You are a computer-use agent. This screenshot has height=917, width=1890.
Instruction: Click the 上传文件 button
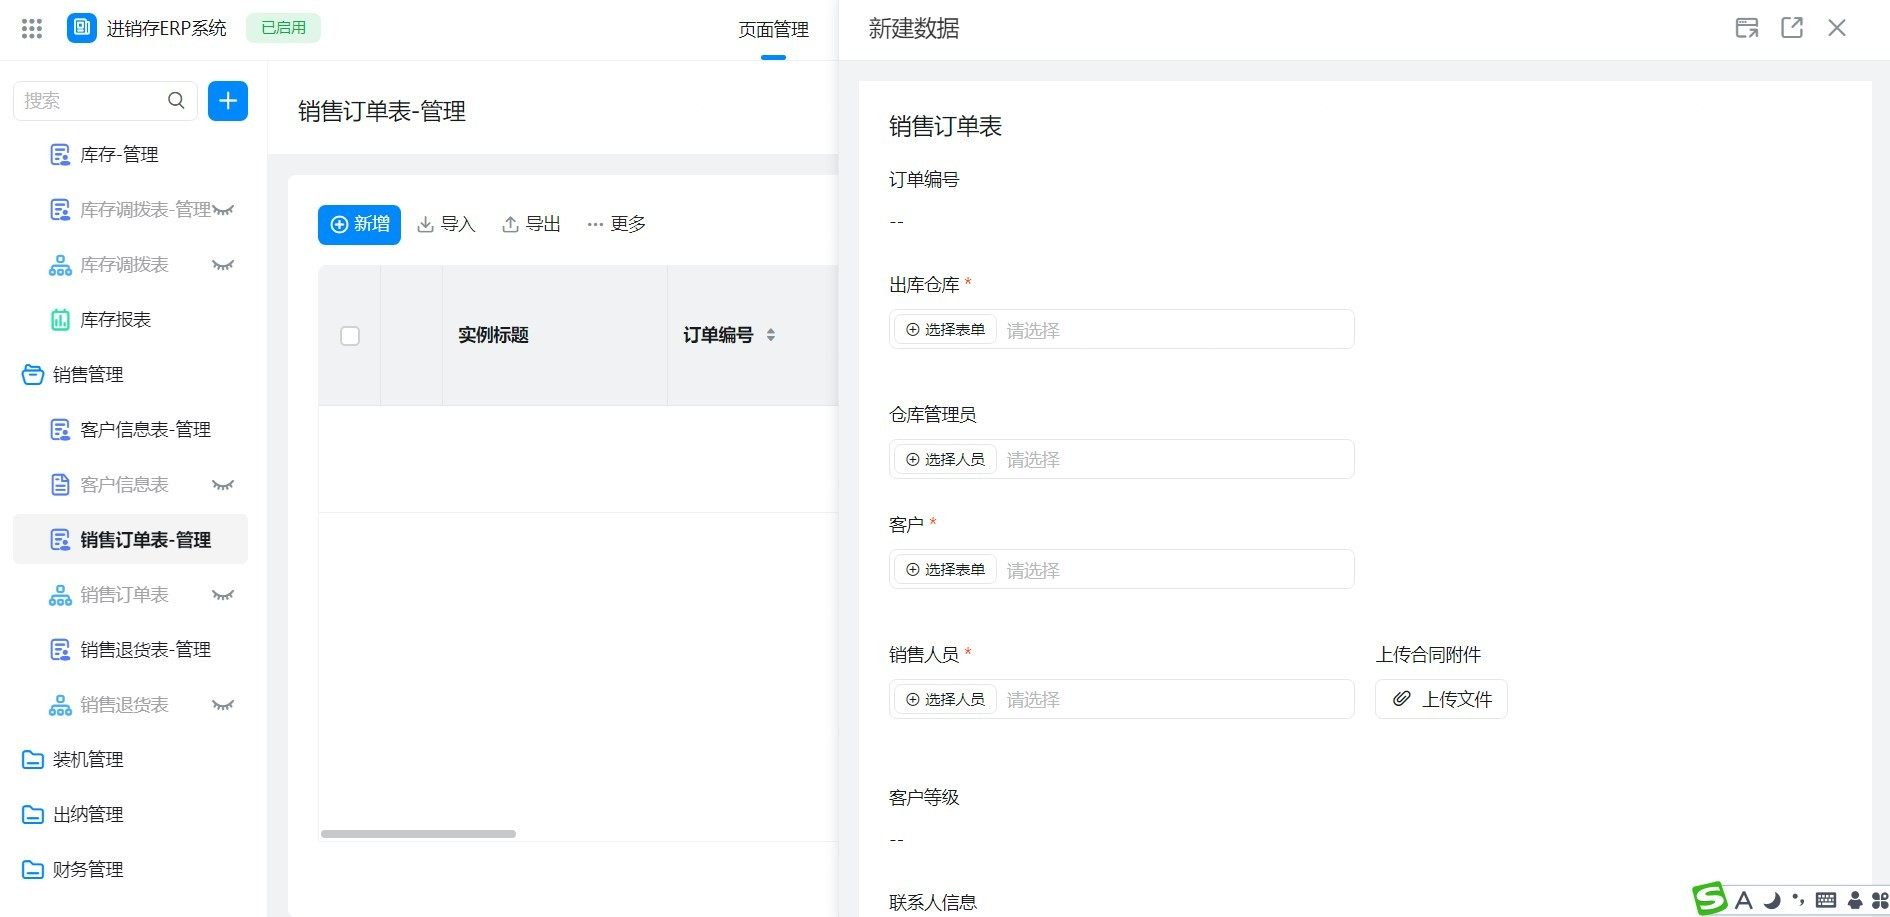pos(1441,699)
